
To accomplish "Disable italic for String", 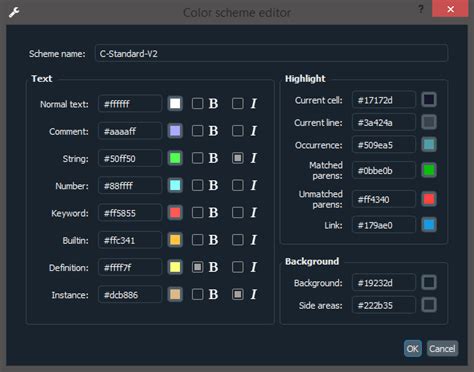I will pos(238,158).
